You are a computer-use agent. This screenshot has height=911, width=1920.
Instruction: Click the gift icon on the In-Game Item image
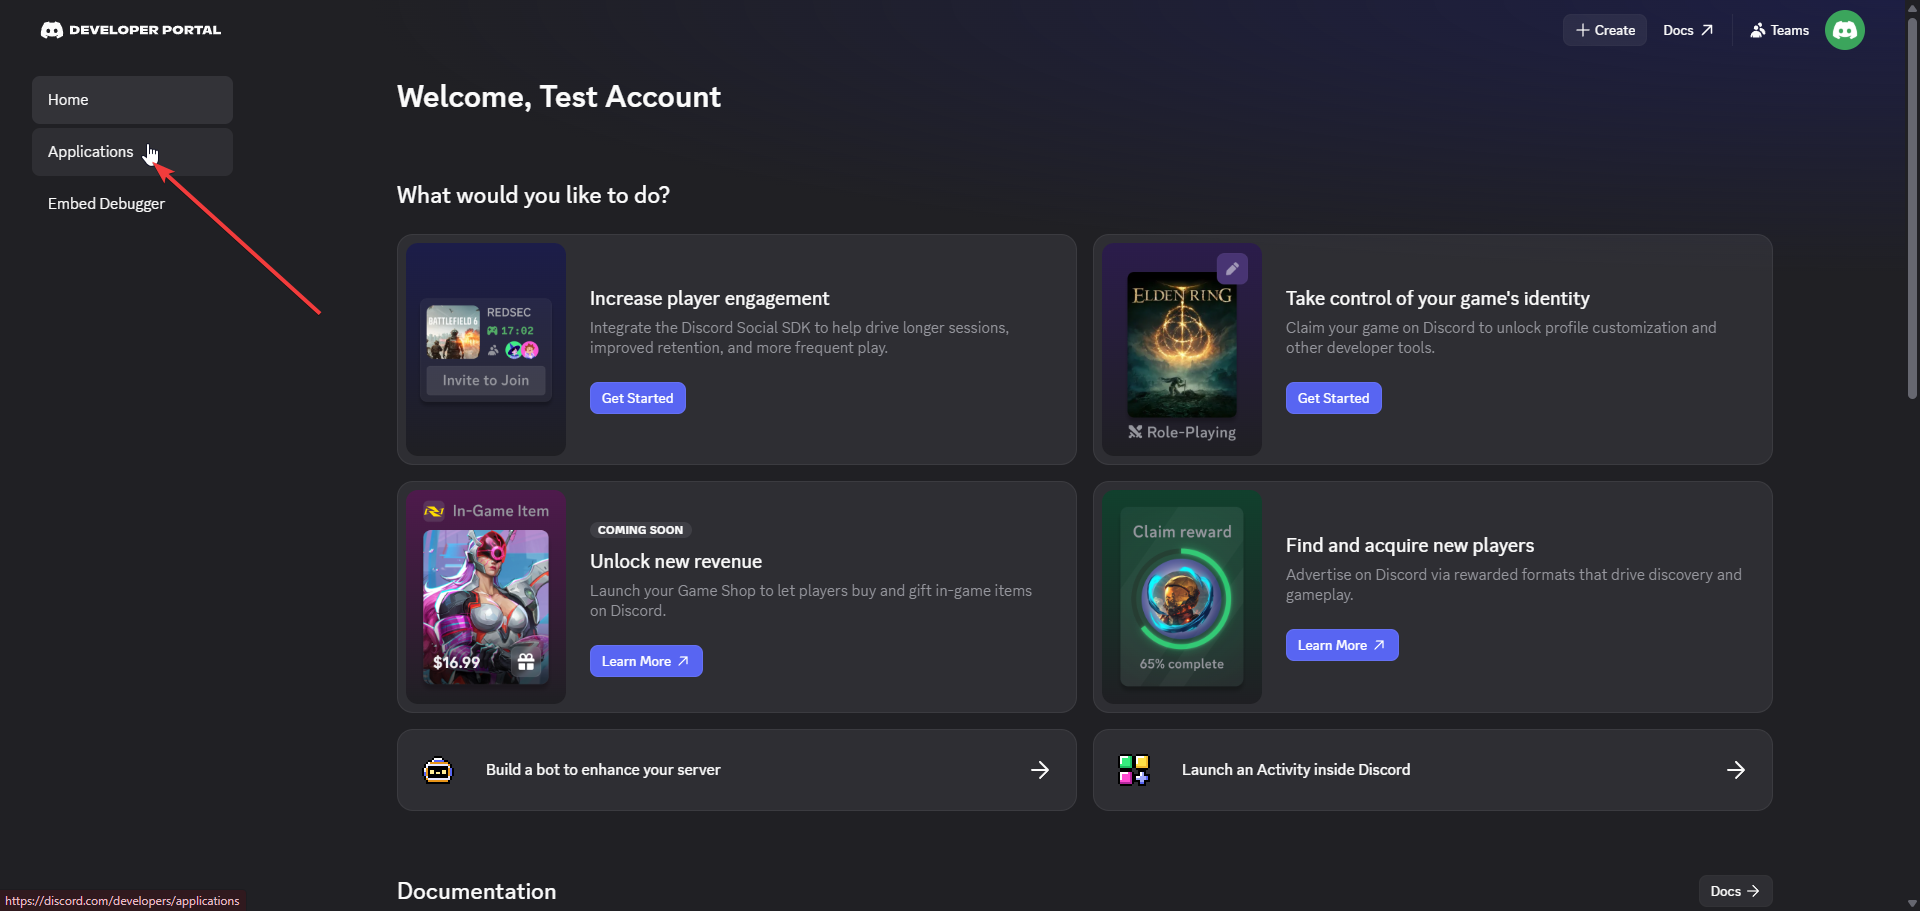526,662
